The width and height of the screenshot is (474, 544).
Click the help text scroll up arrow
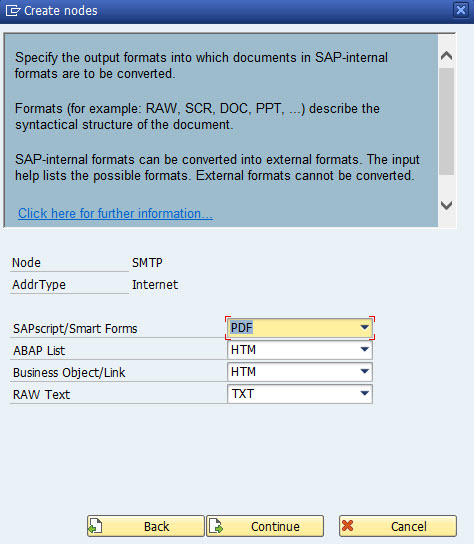(x=446, y=56)
